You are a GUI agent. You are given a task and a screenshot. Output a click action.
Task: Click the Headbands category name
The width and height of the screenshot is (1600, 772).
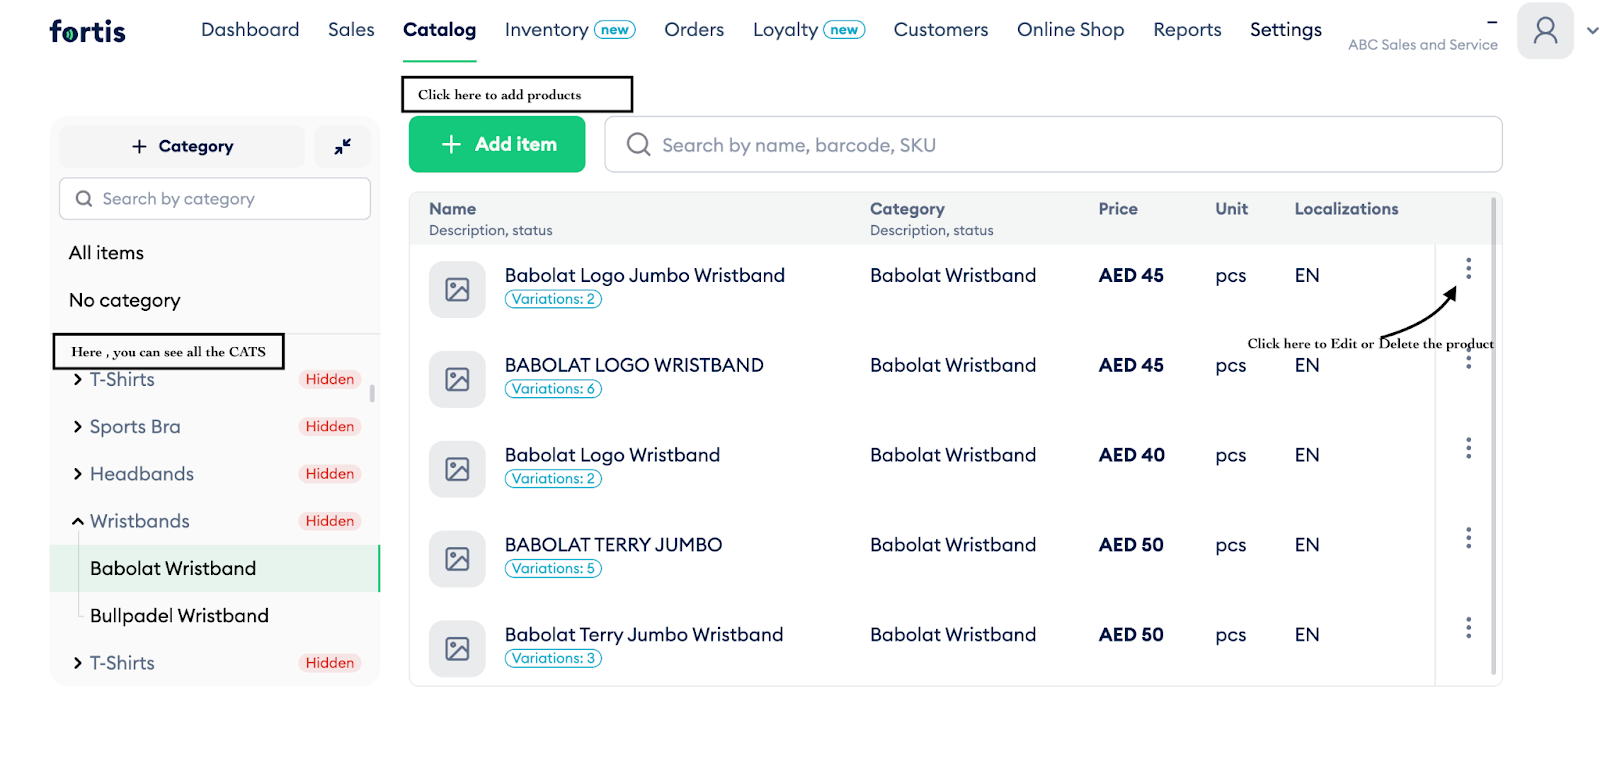142,474
